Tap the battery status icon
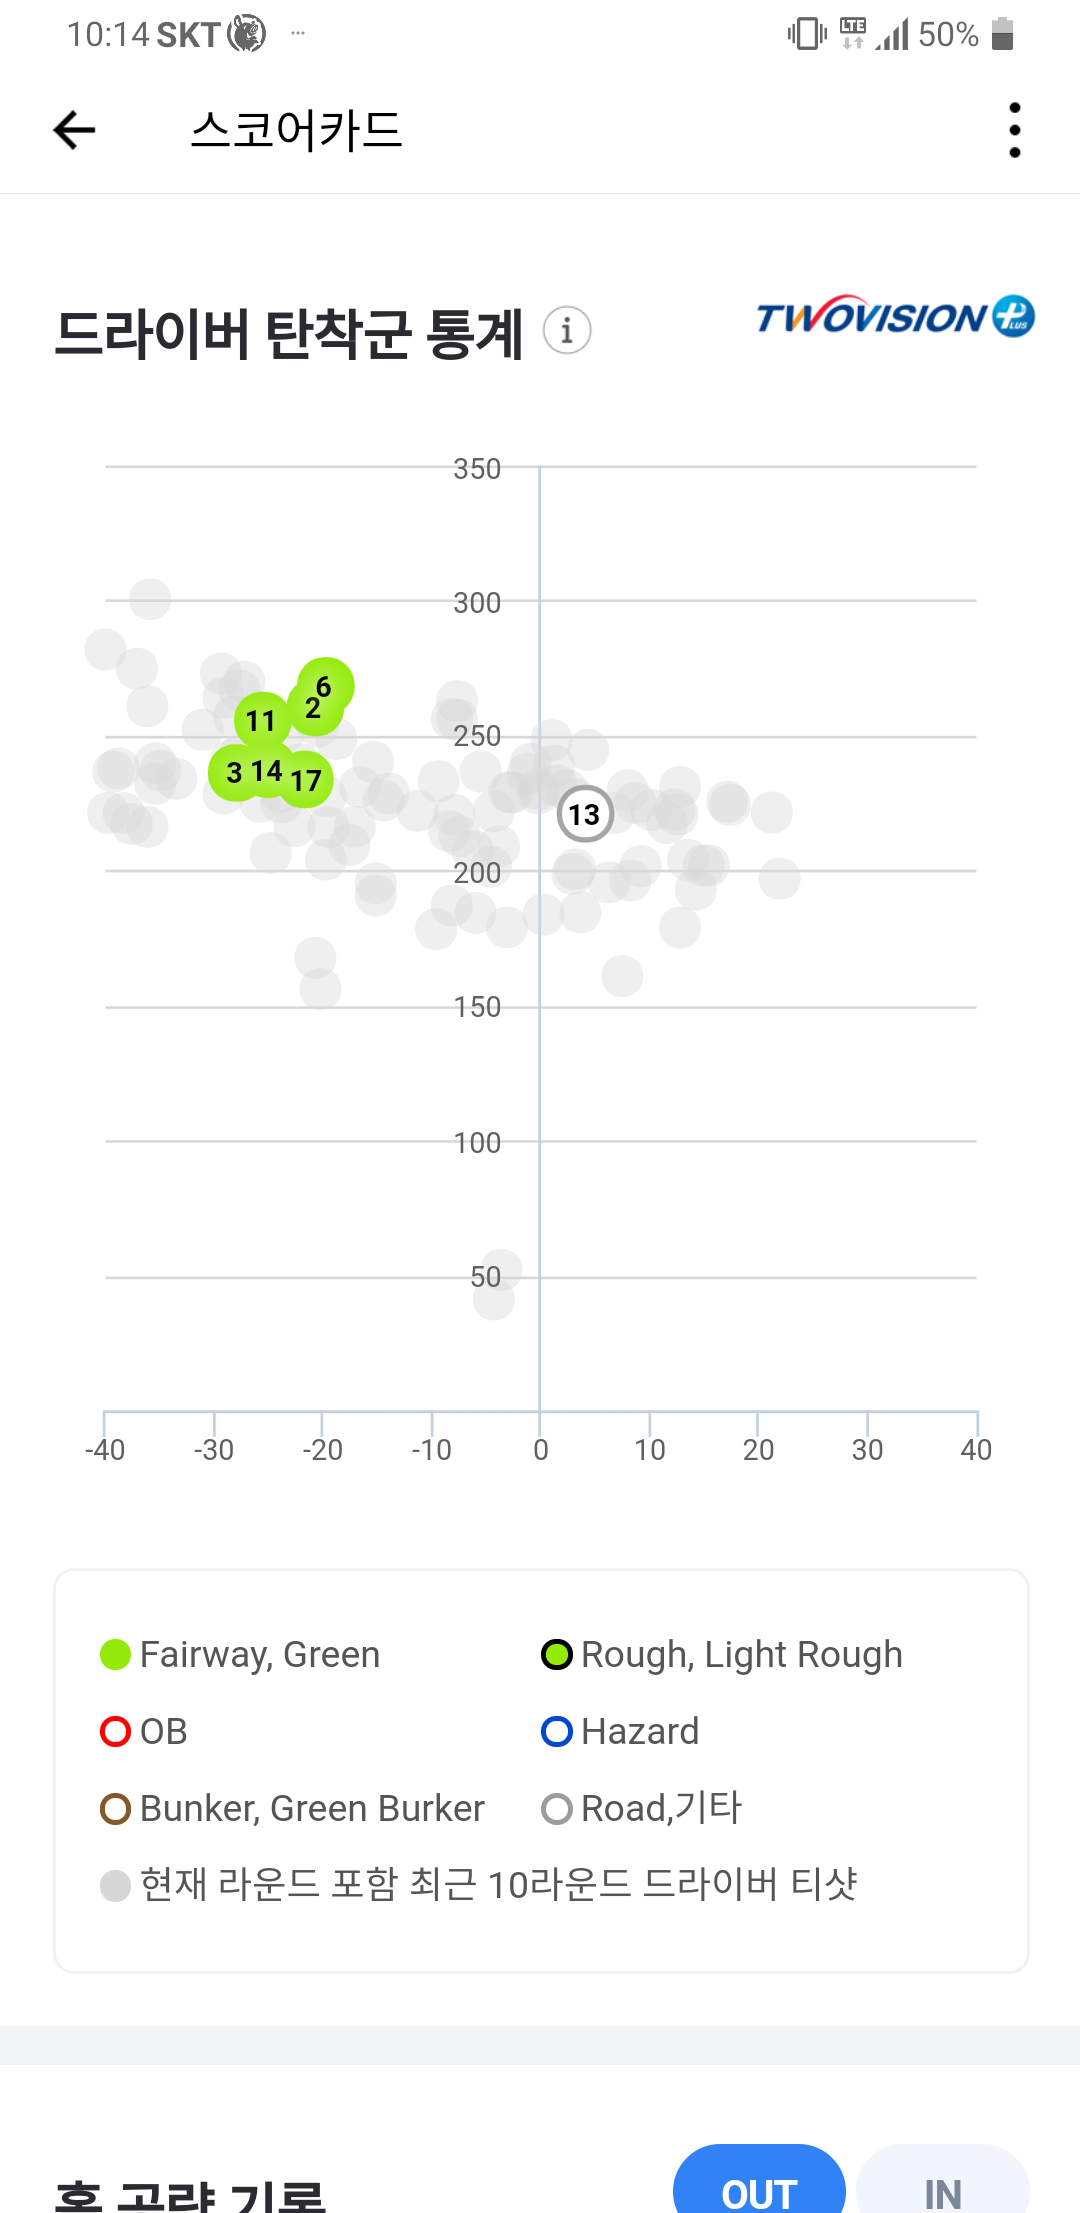 (1002, 34)
